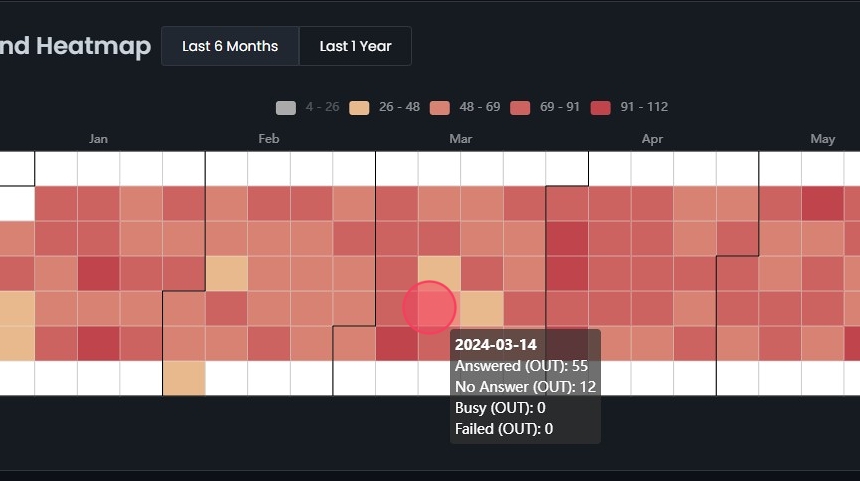Viewport: 860px width, 481px height.
Task: Click the 48 - 69 legend color box
Action: coord(439,107)
